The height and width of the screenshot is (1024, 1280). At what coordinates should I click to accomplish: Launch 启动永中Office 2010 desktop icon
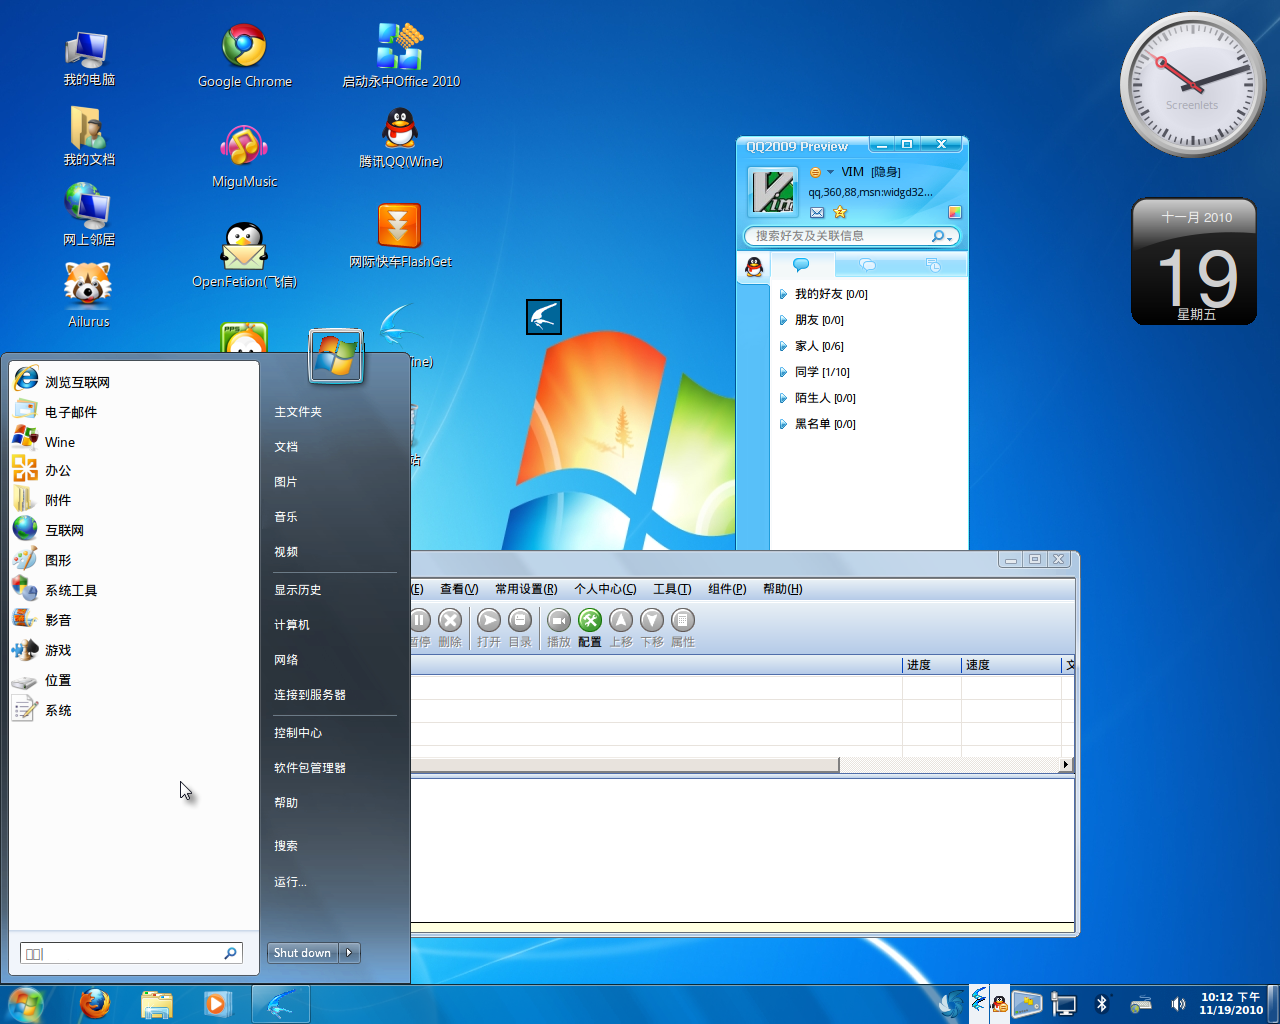400,55
